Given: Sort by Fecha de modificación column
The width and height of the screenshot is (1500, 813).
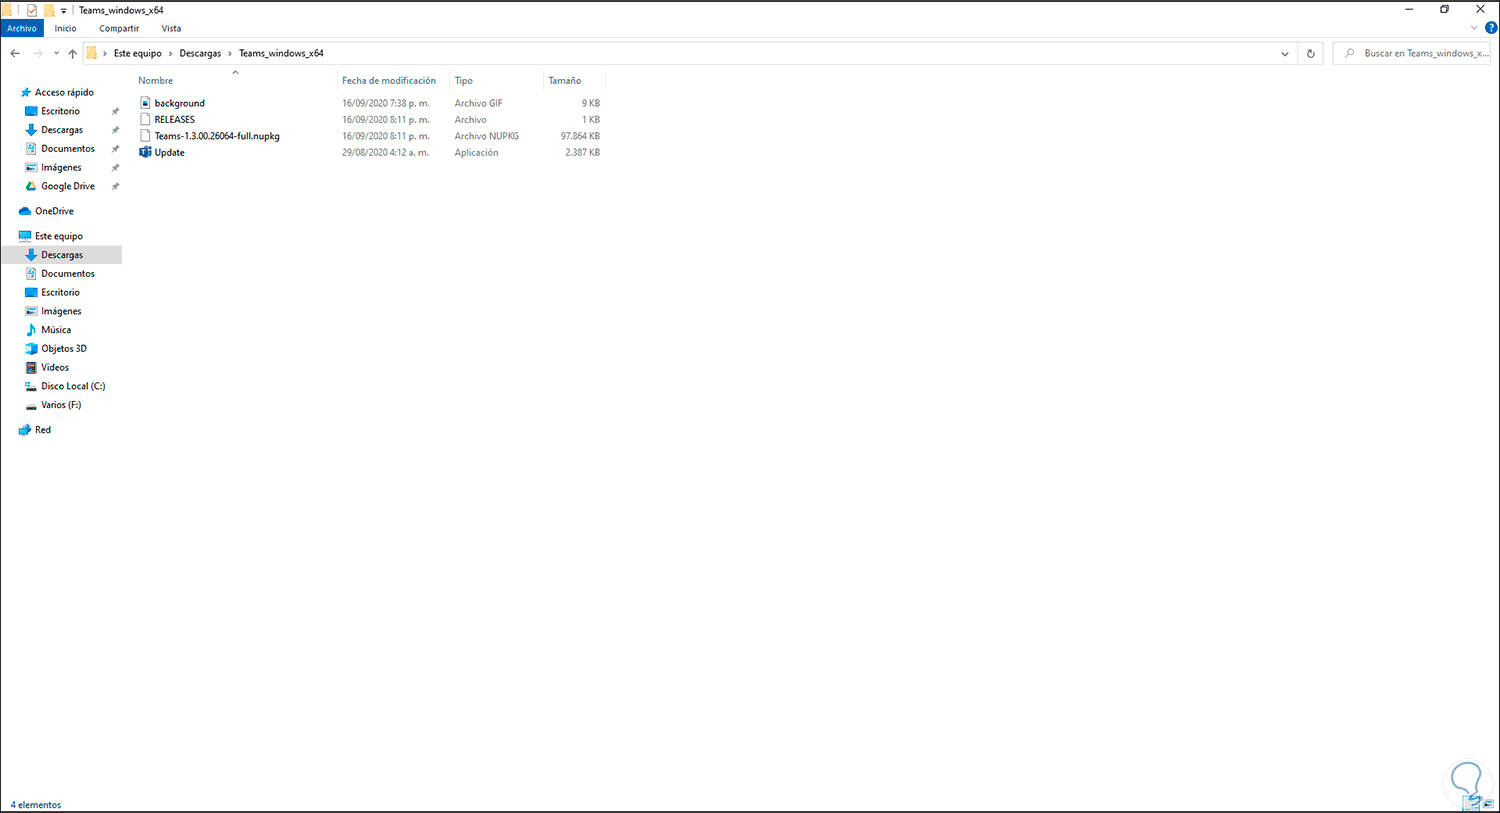Looking at the screenshot, I should tap(389, 80).
